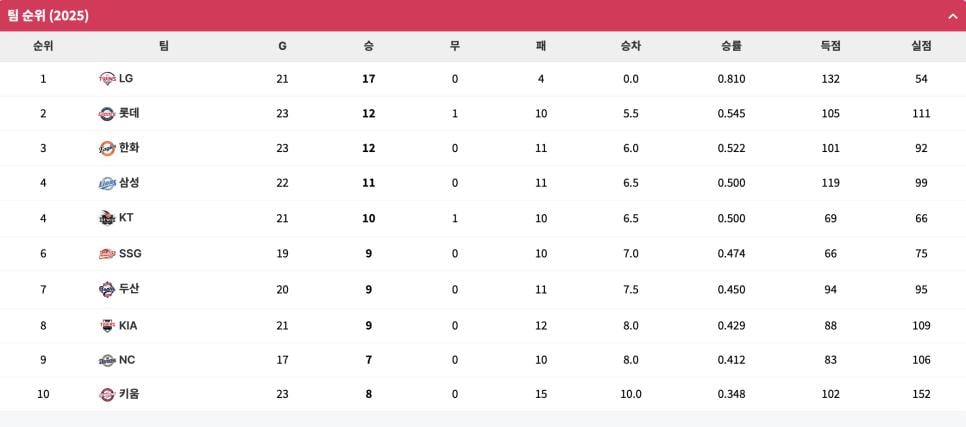
Task: Open the 한화 team name link
Action: [129, 148]
